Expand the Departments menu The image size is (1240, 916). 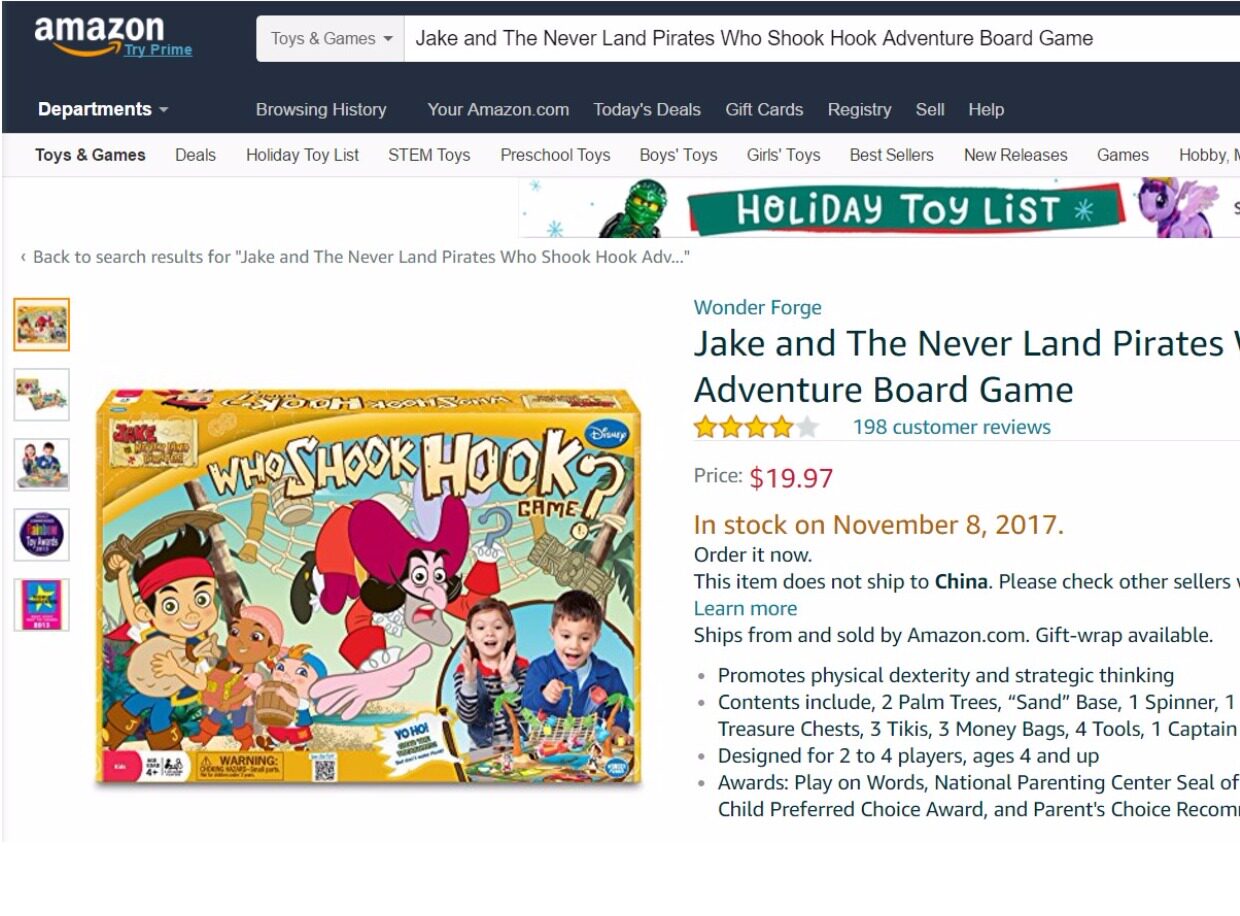[103, 109]
